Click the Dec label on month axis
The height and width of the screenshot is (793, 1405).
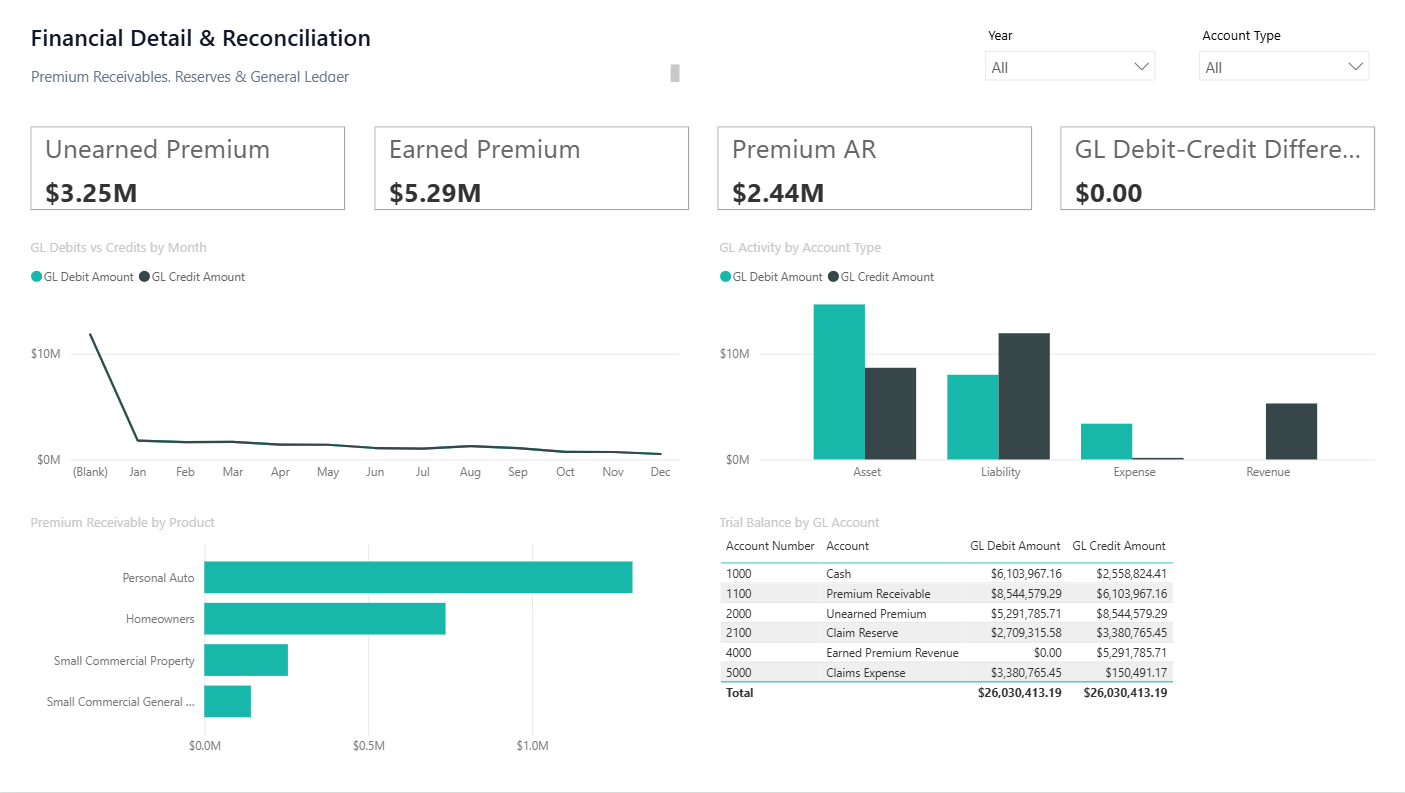pos(660,472)
